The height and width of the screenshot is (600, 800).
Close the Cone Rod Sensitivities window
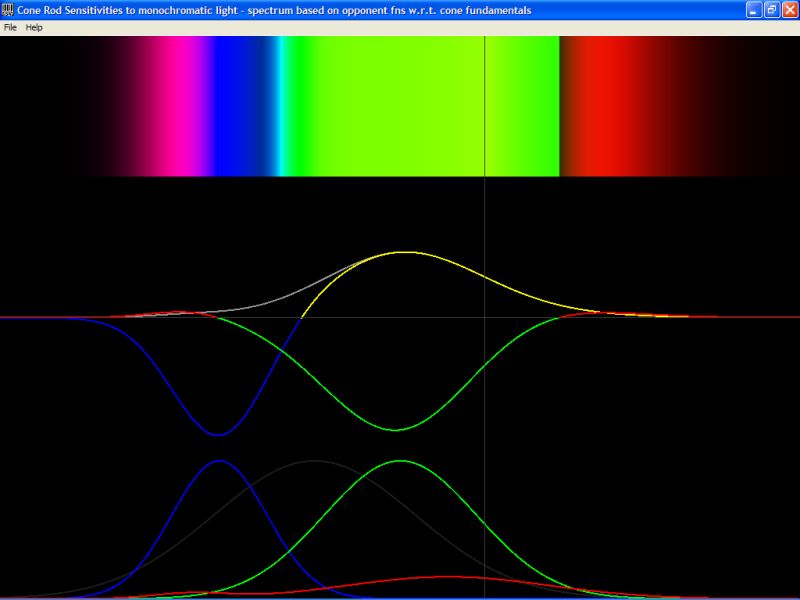pyautogui.click(x=790, y=10)
